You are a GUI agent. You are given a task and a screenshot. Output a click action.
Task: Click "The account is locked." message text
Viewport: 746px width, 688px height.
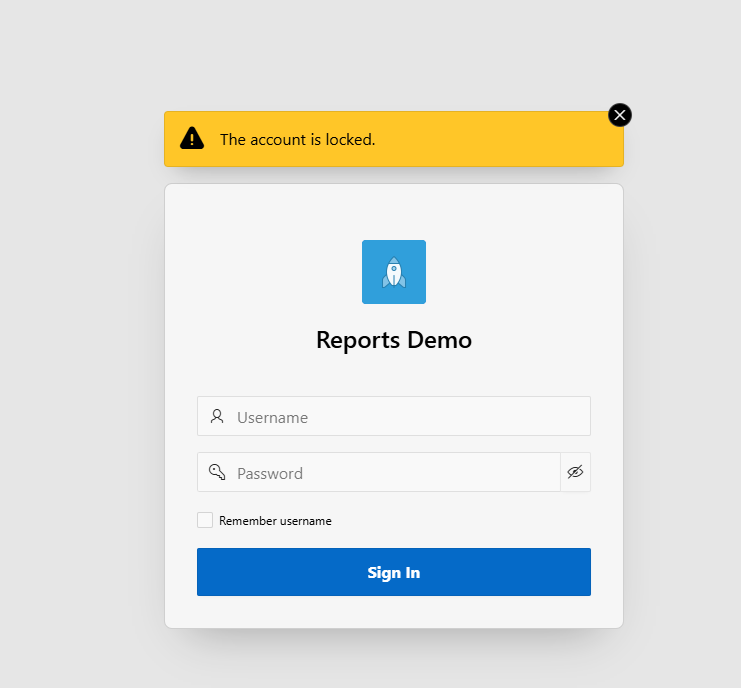298,139
